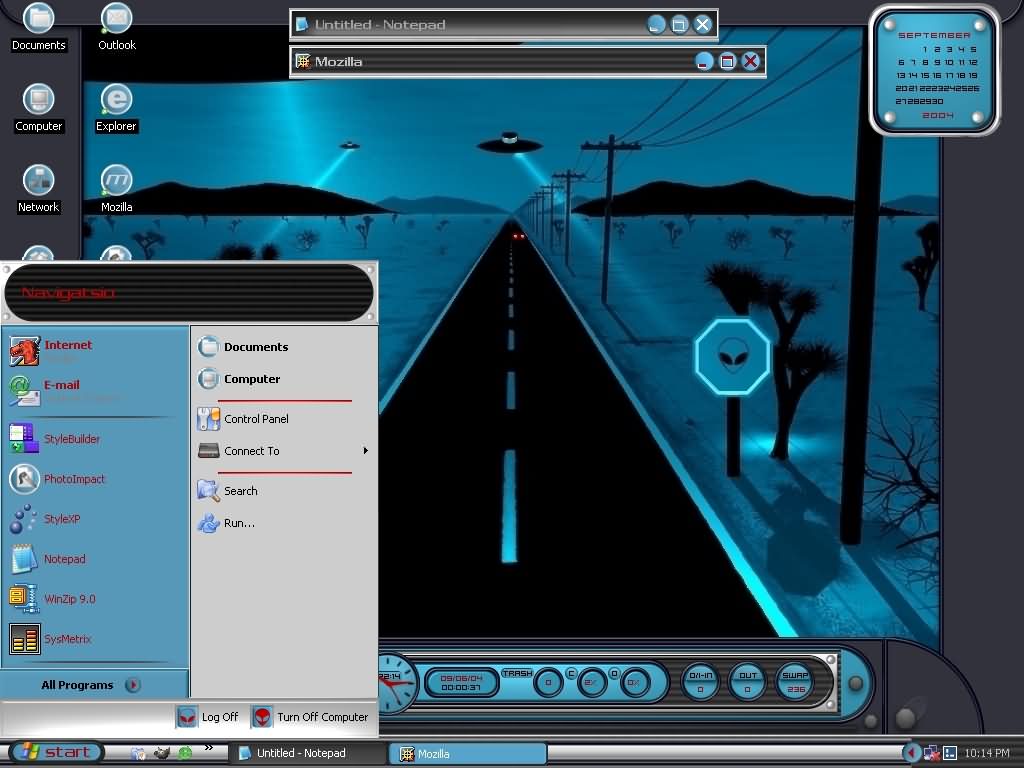Launch the Explorer desktop icon
The width and height of the screenshot is (1024, 768).
pyautogui.click(x=116, y=108)
